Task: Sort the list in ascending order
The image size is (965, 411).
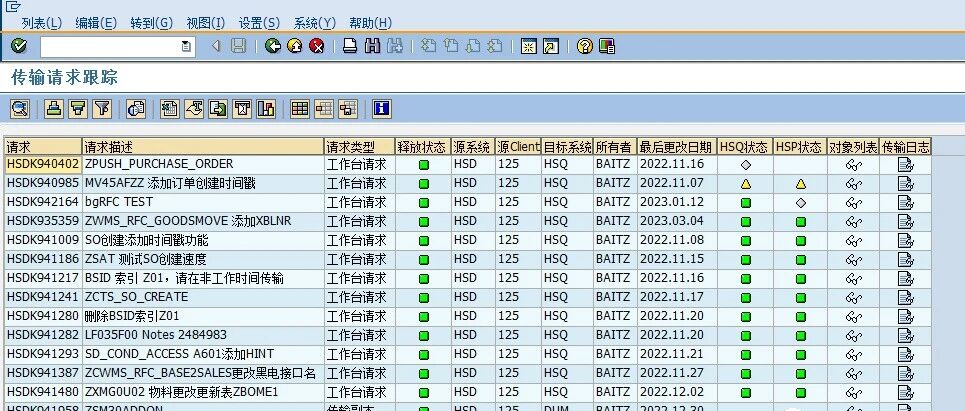Action: point(54,109)
